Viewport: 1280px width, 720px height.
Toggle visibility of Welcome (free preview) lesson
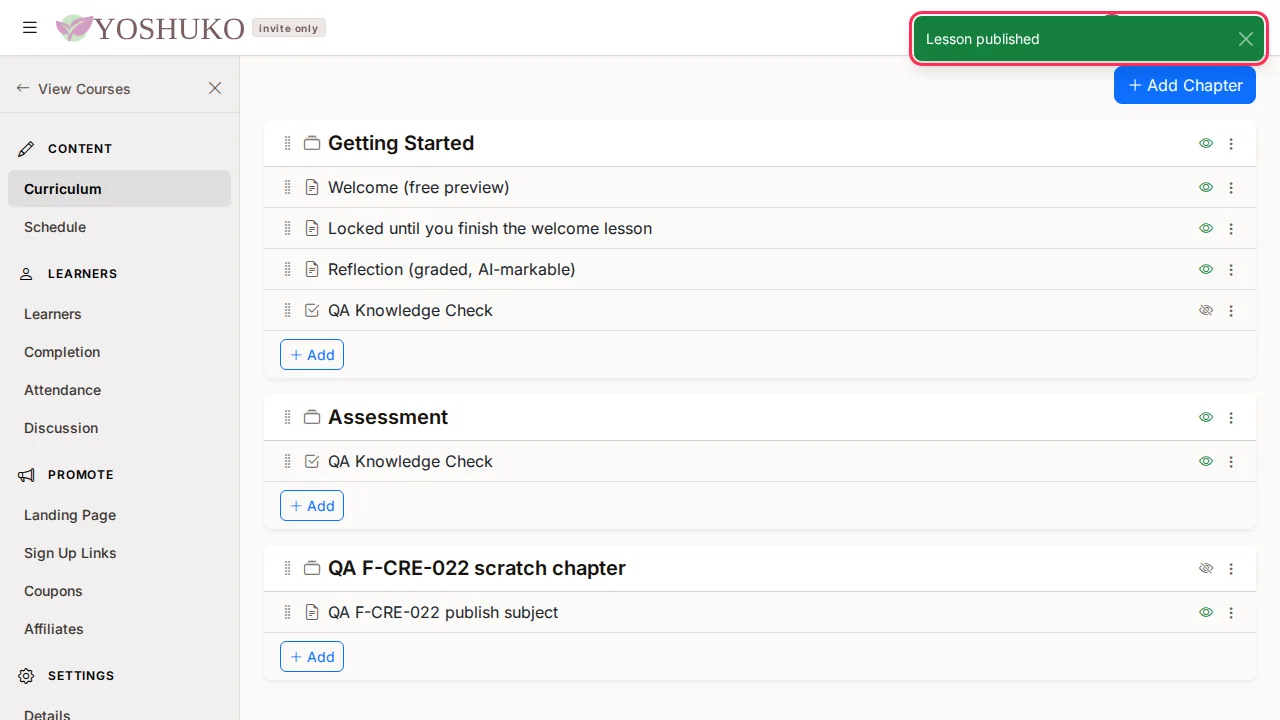tap(1206, 187)
